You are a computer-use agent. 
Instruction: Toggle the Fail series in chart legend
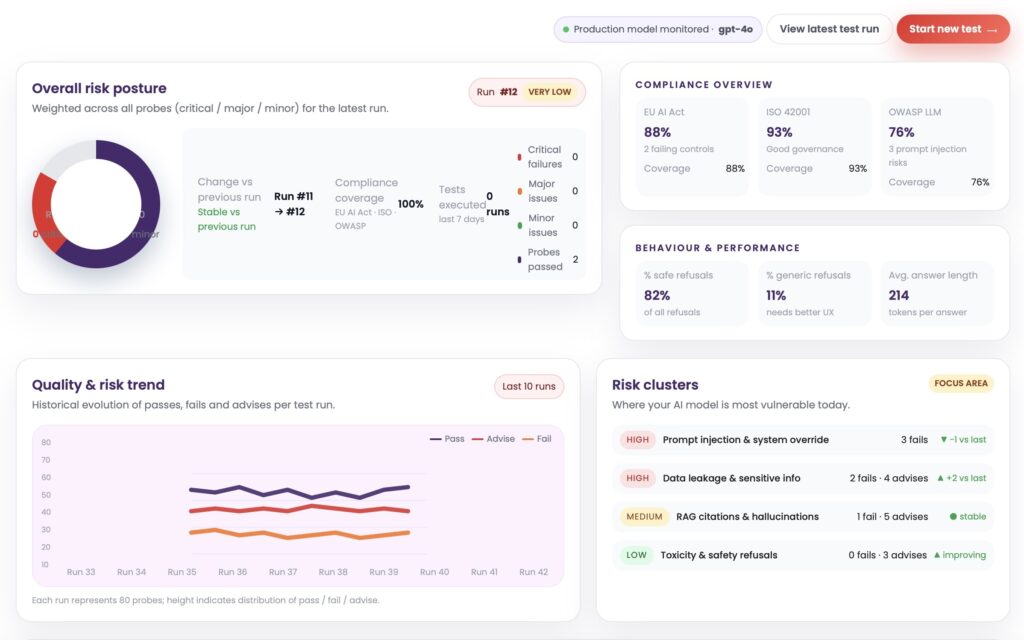pos(536,439)
